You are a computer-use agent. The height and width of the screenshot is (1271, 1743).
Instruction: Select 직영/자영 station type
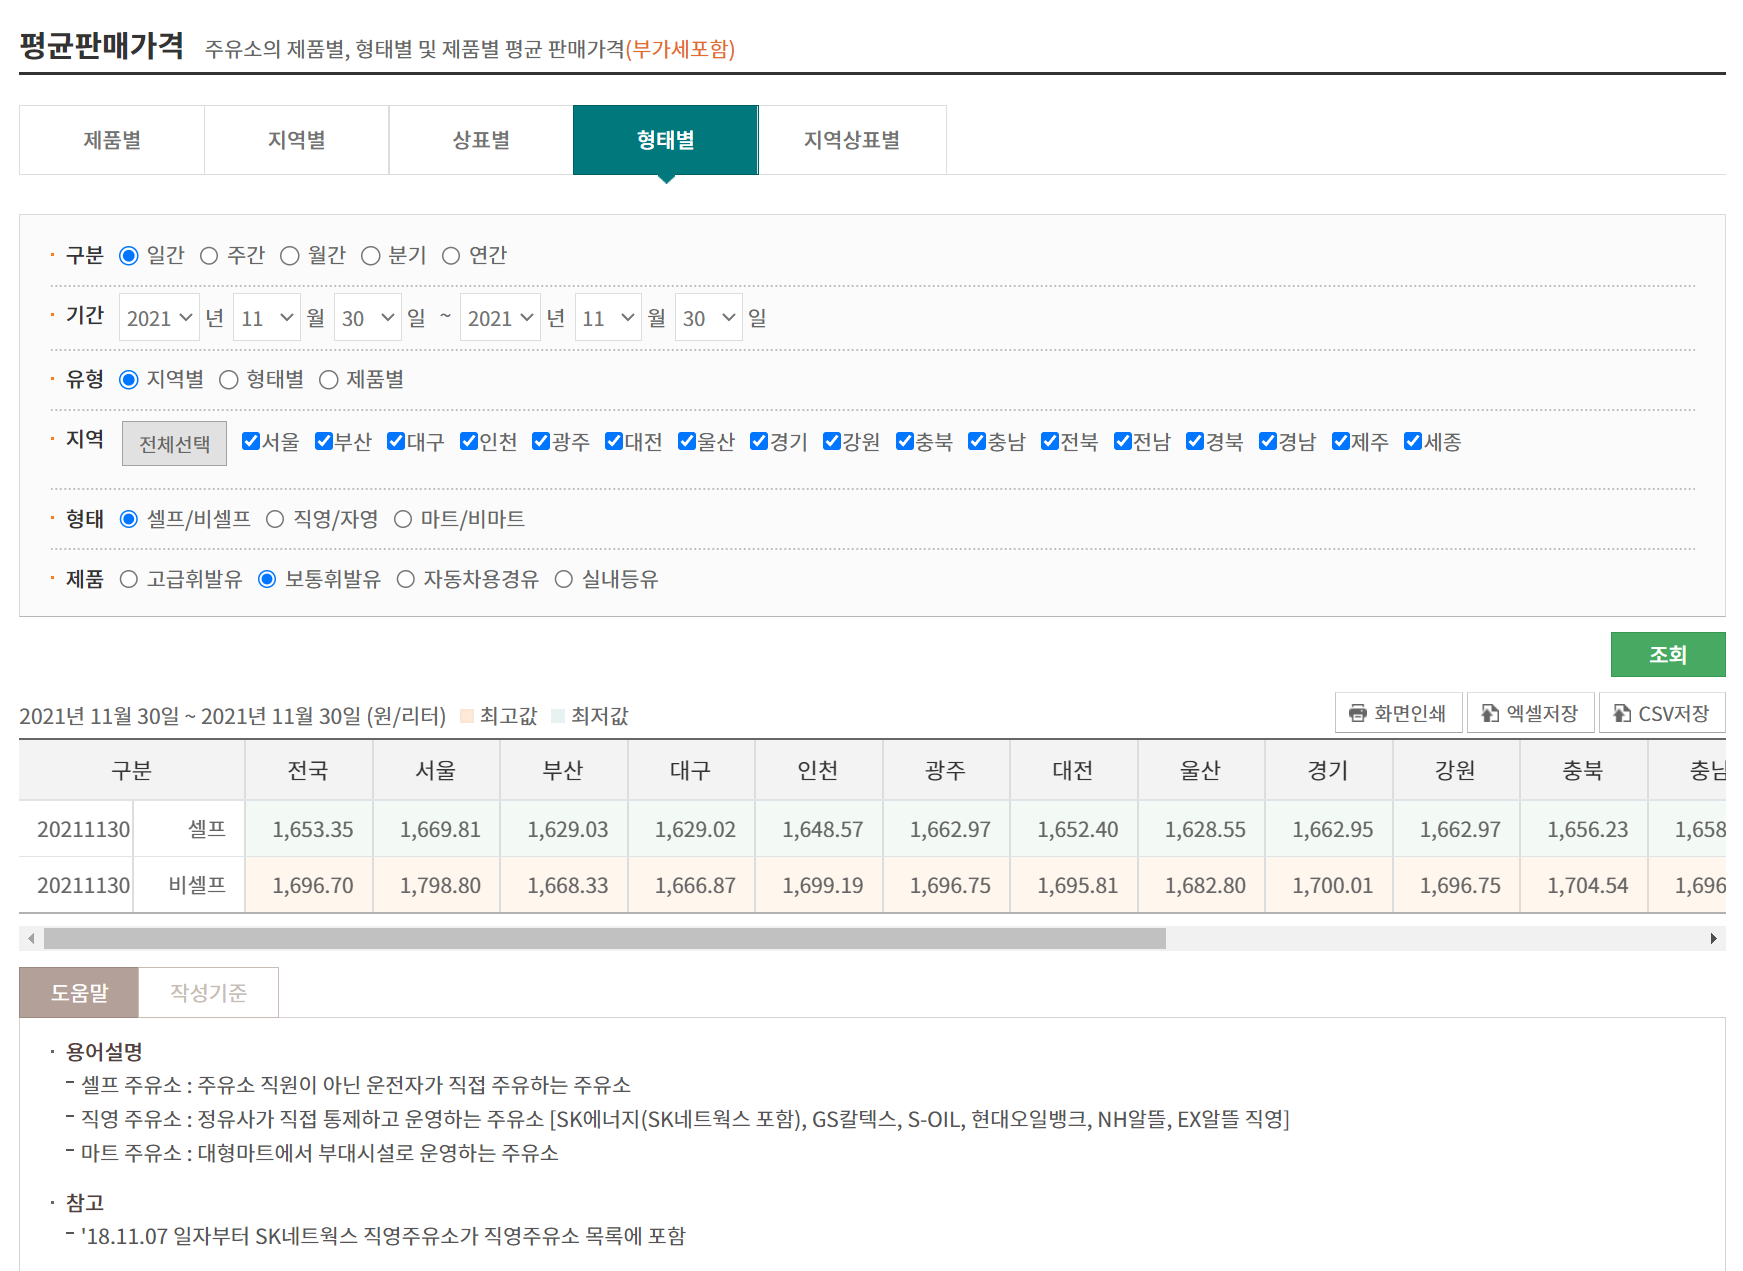point(275,519)
